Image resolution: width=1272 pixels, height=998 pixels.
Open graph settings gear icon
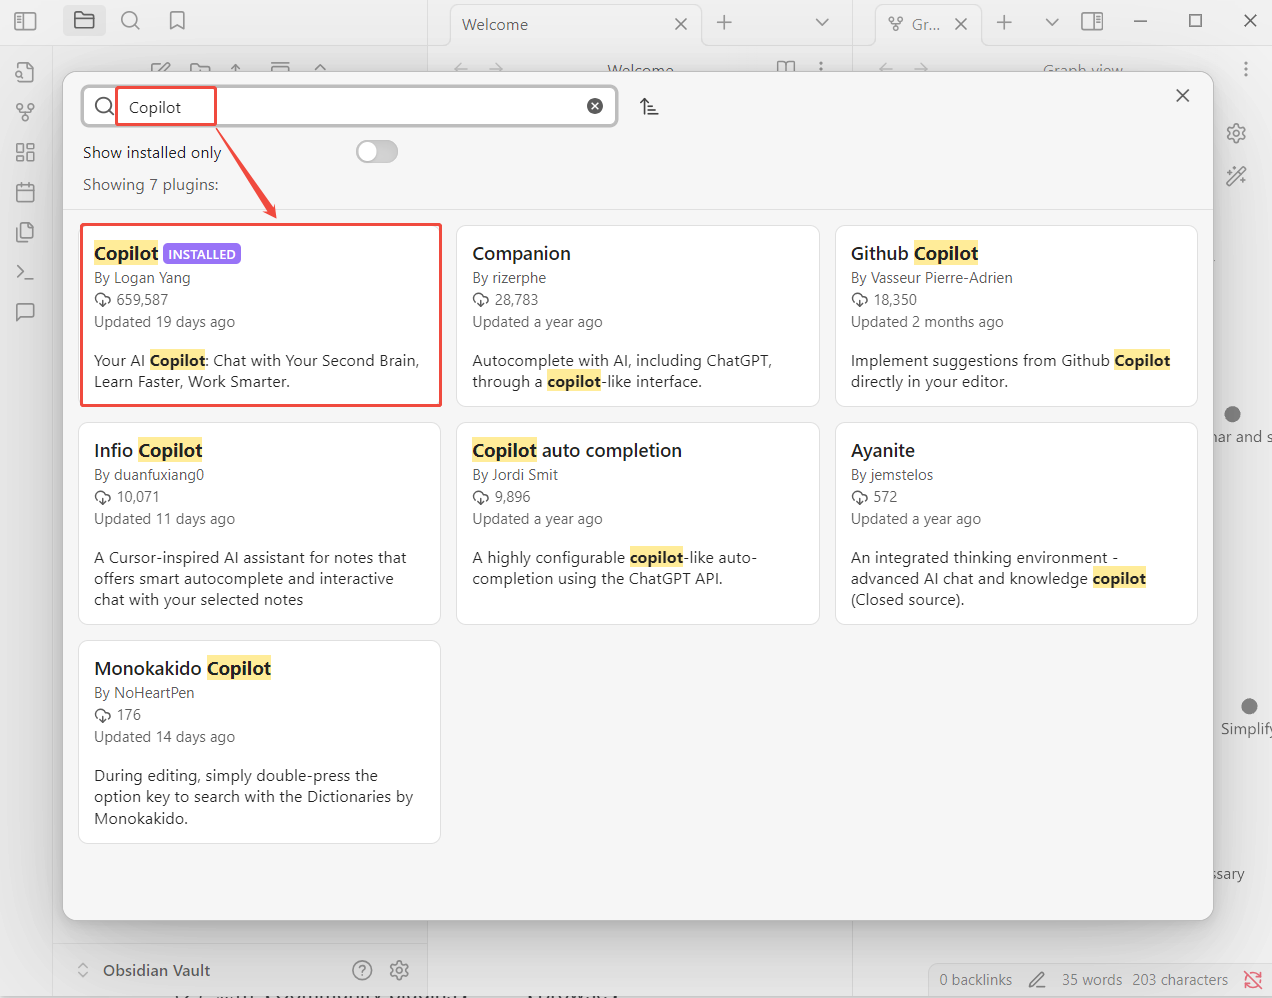coord(1236,133)
